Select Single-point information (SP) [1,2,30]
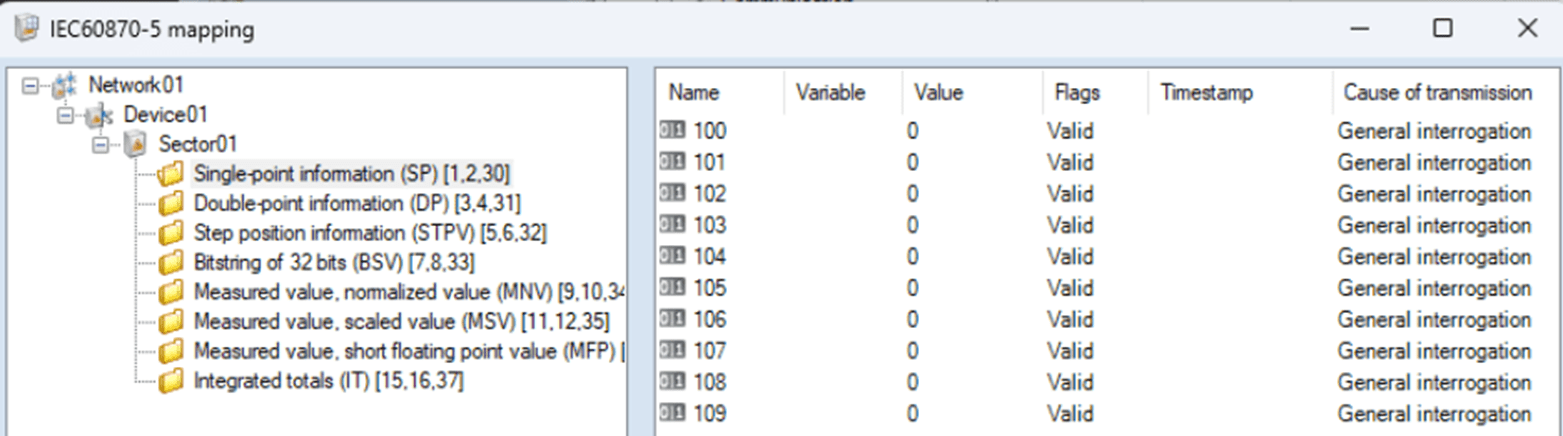1563x436 pixels. pos(352,174)
